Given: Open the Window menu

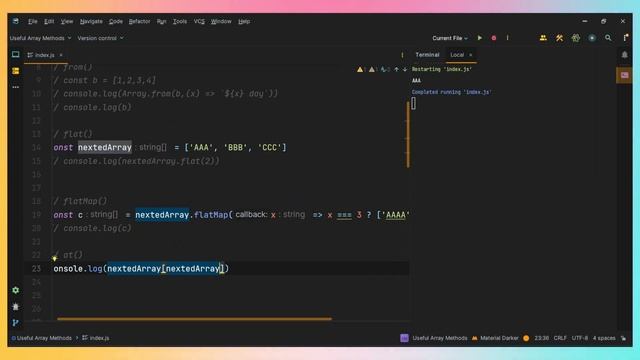Looking at the screenshot, I should (x=221, y=21).
